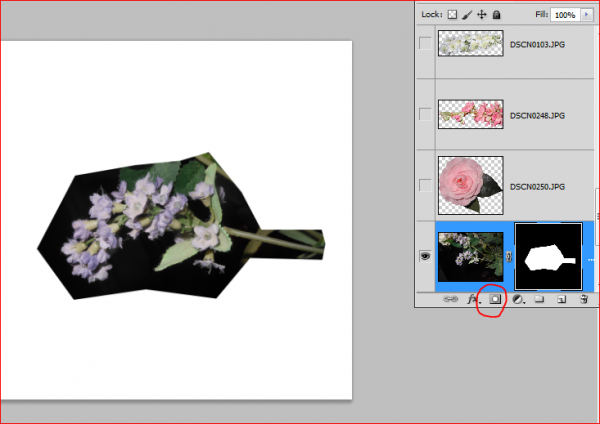Click the lock transparent pixels icon
This screenshot has height=424, width=600.
452,15
